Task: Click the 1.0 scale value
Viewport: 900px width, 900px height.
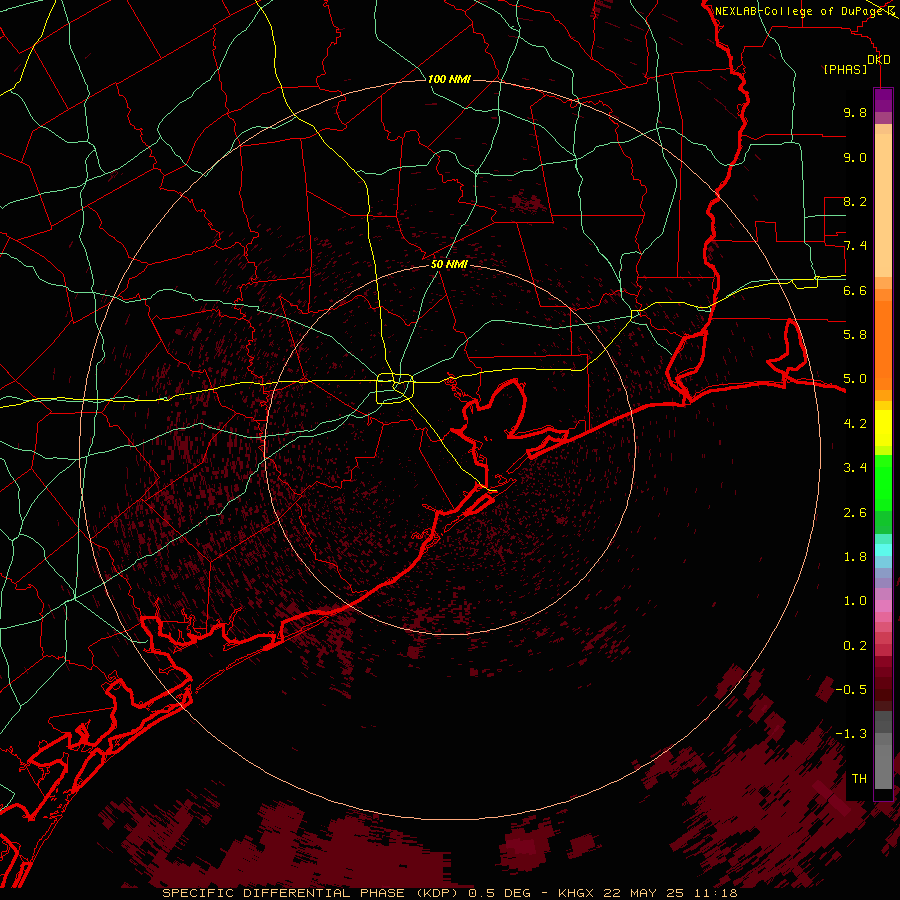Action: (x=855, y=601)
